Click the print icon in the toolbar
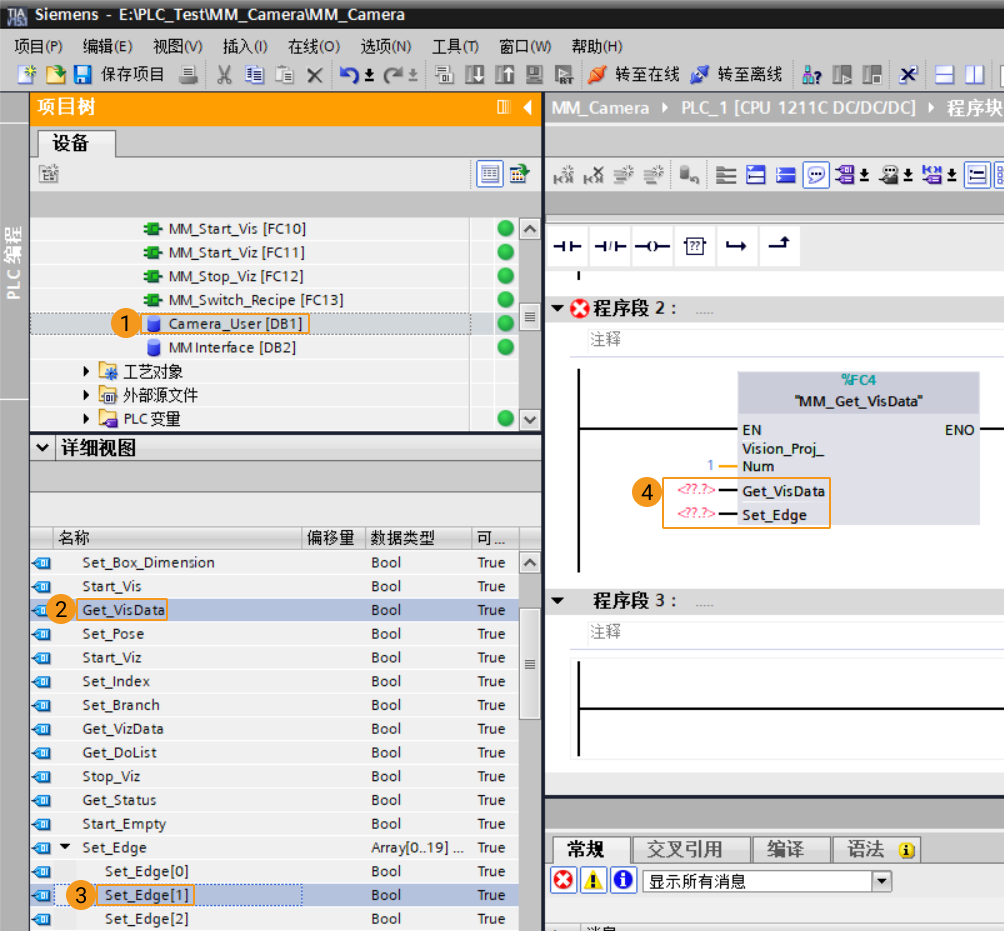This screenshot has width=1004, height=931. pyautogui.click(x=188, y=75)
